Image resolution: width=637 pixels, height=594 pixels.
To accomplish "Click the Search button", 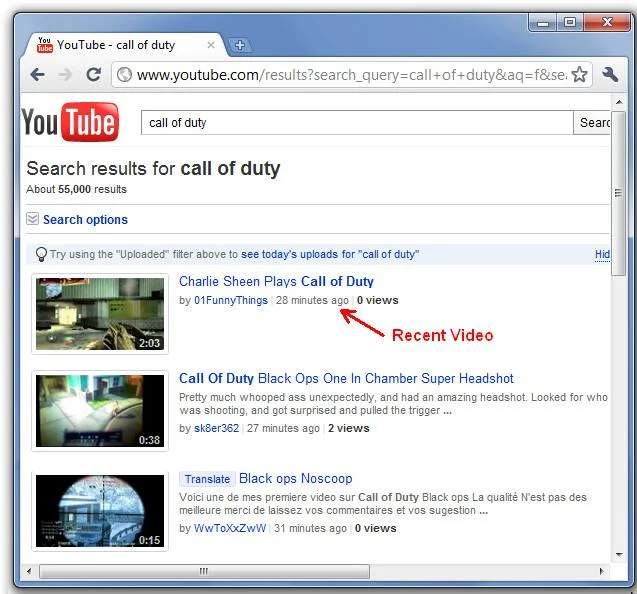I will (592, 122).
